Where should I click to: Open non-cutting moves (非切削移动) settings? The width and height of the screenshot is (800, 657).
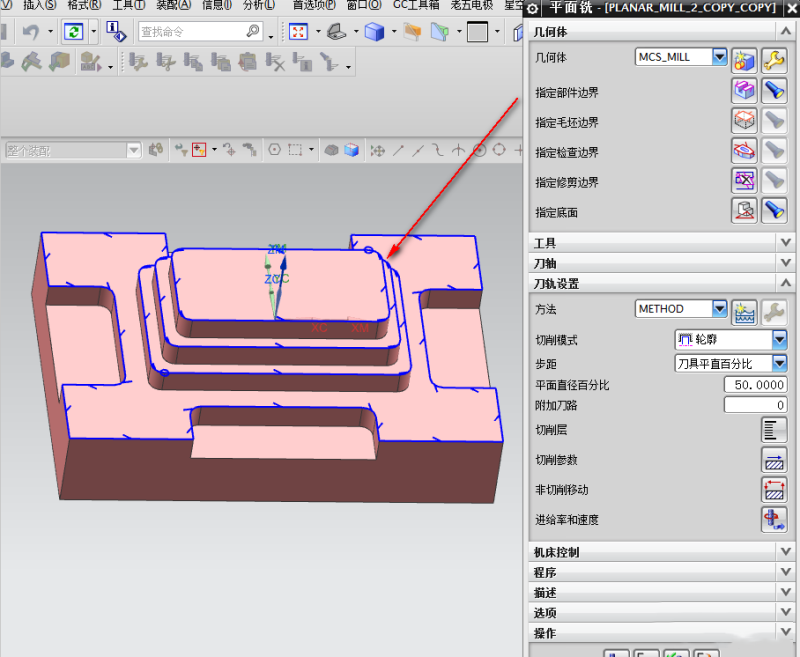click(774, 490)
